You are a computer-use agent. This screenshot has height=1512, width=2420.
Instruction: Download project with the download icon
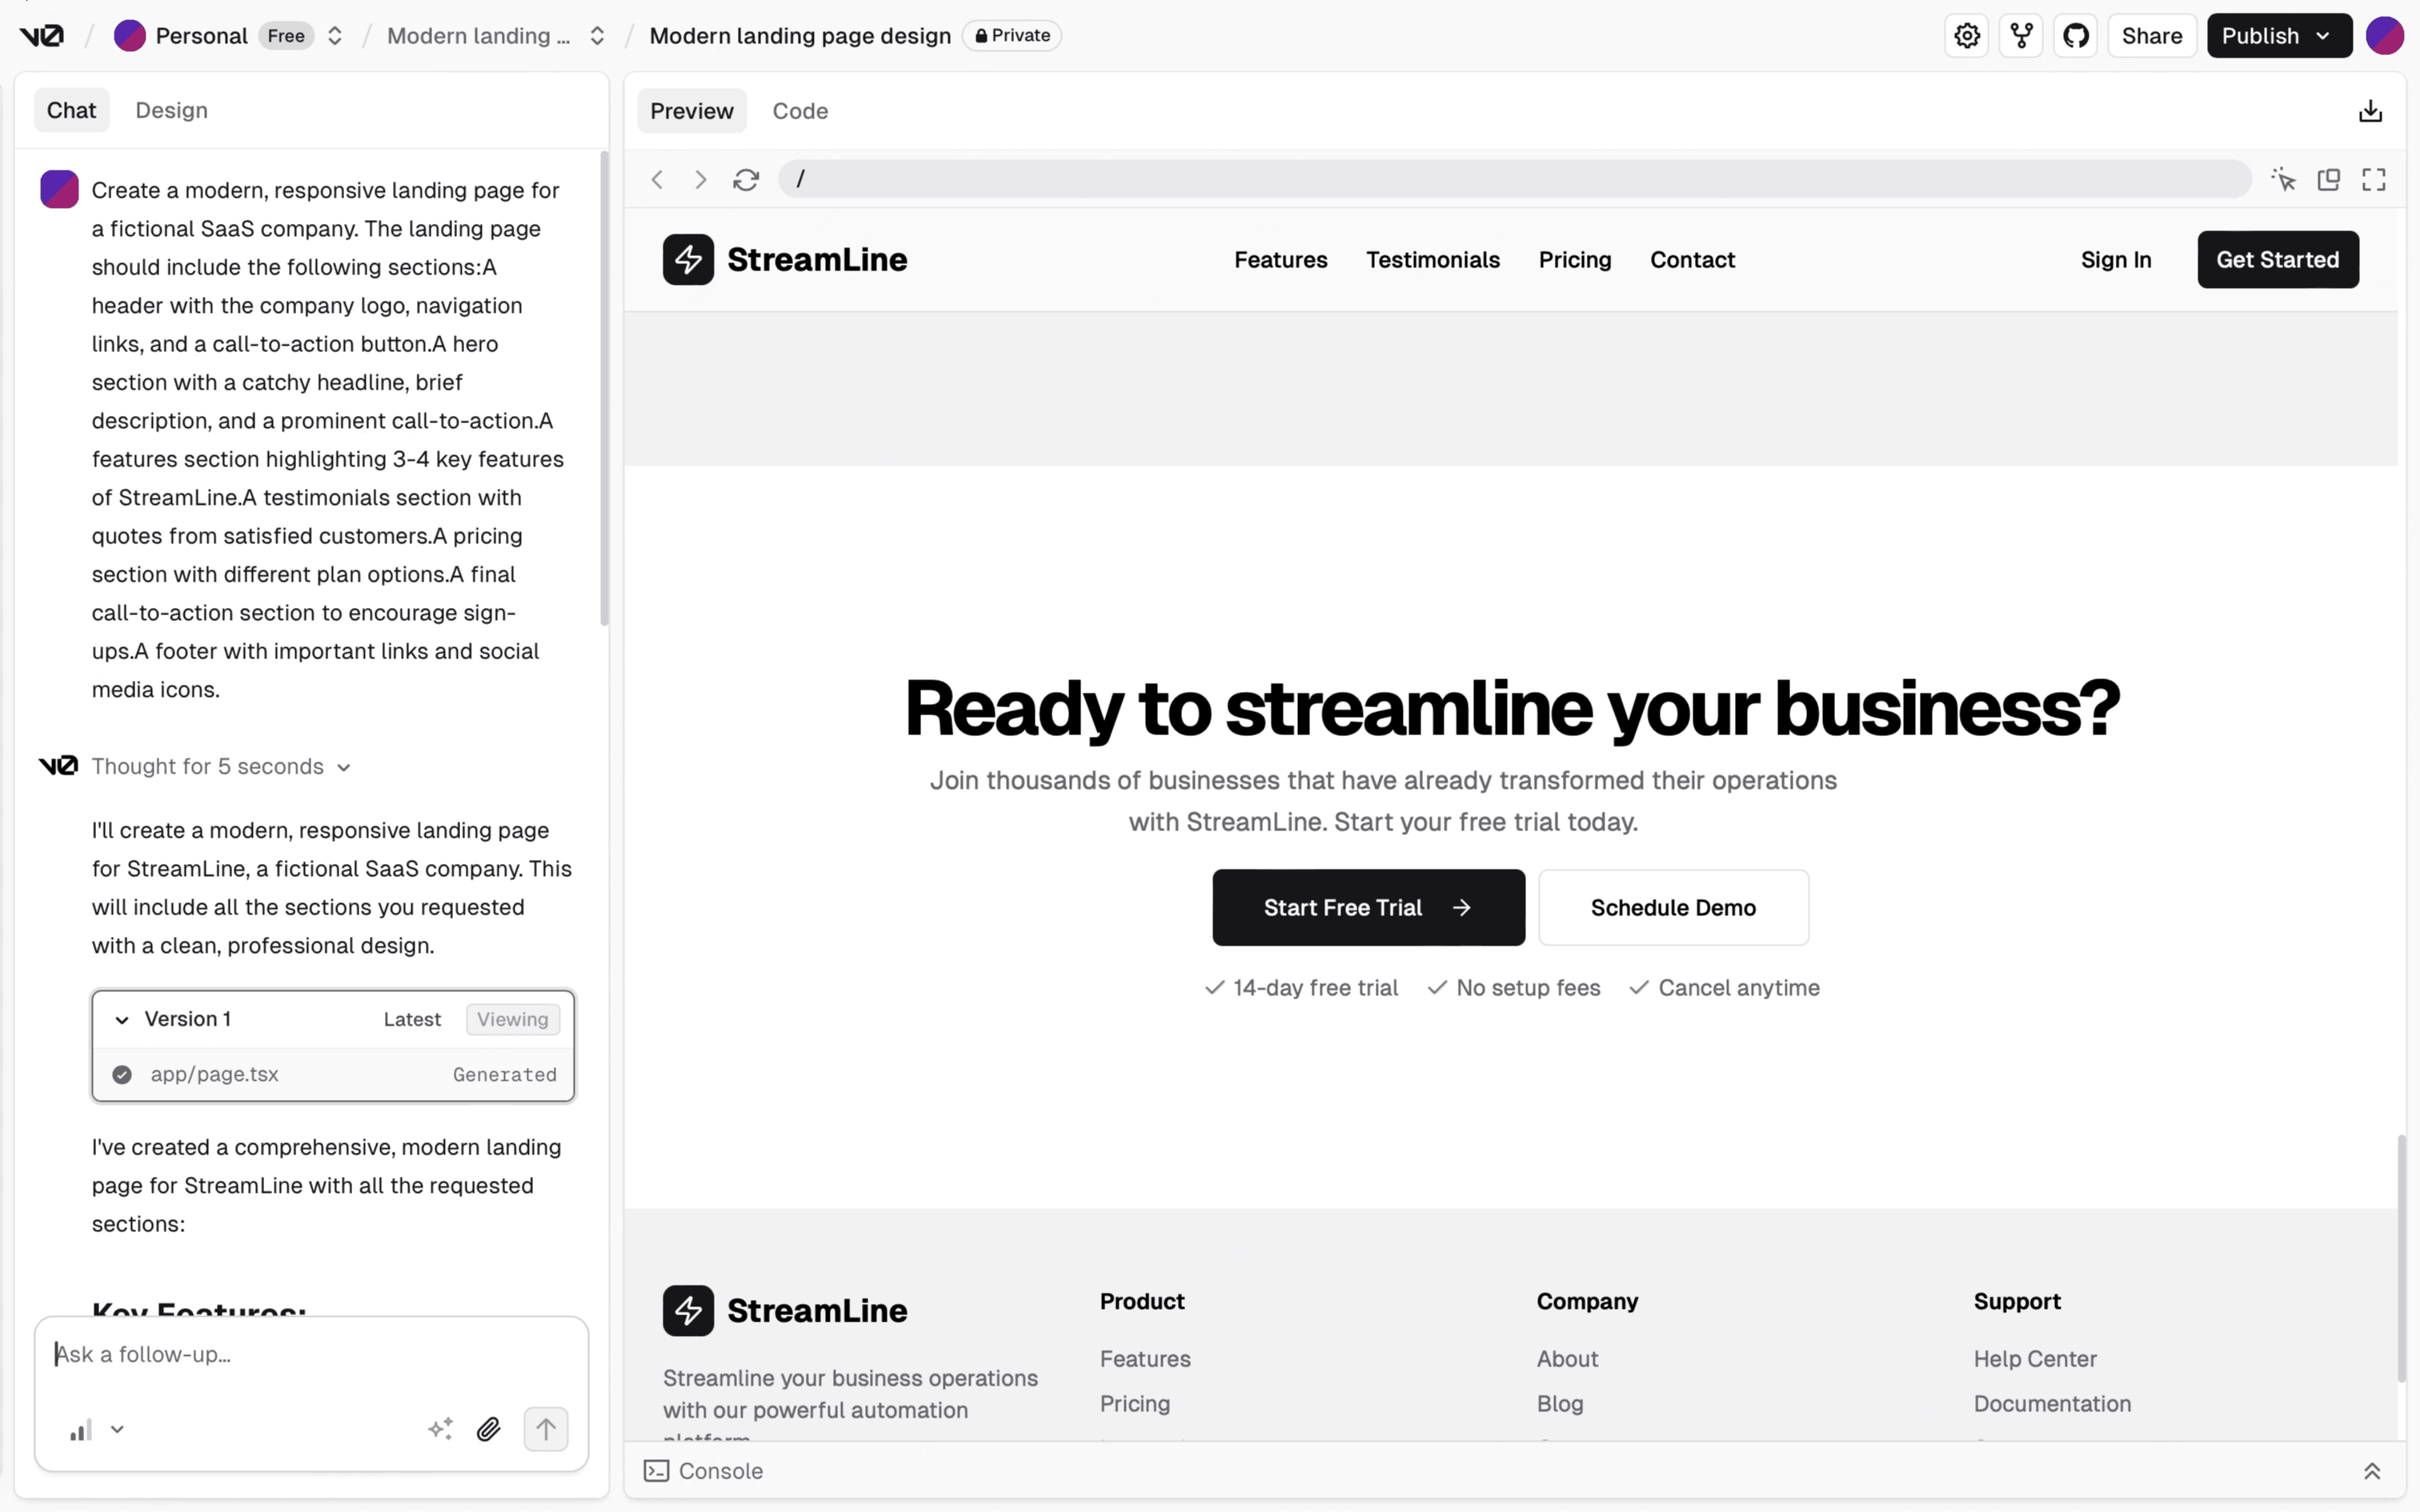[2370, 111]
